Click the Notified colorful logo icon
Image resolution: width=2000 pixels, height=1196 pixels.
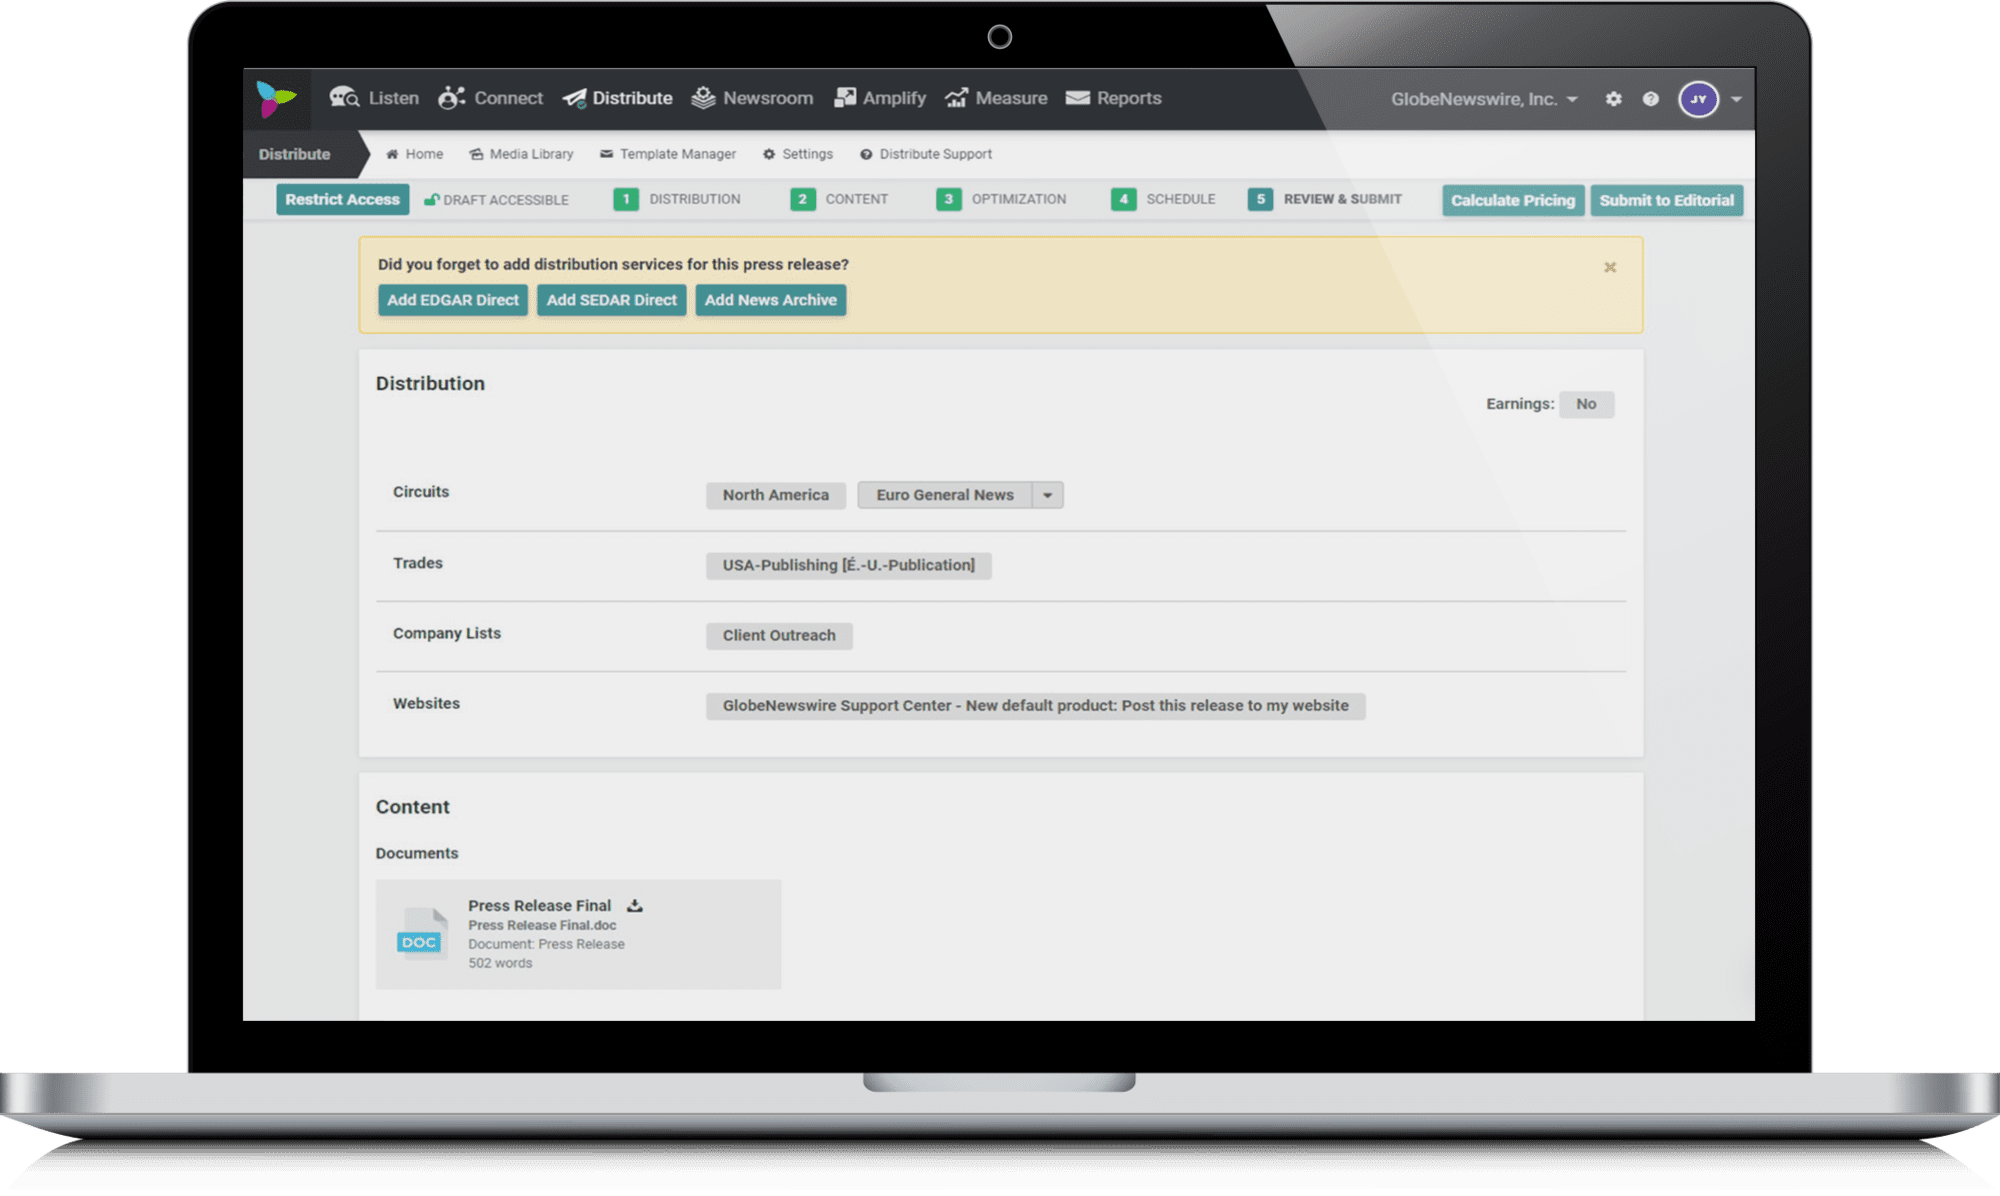tap(276, 99)
